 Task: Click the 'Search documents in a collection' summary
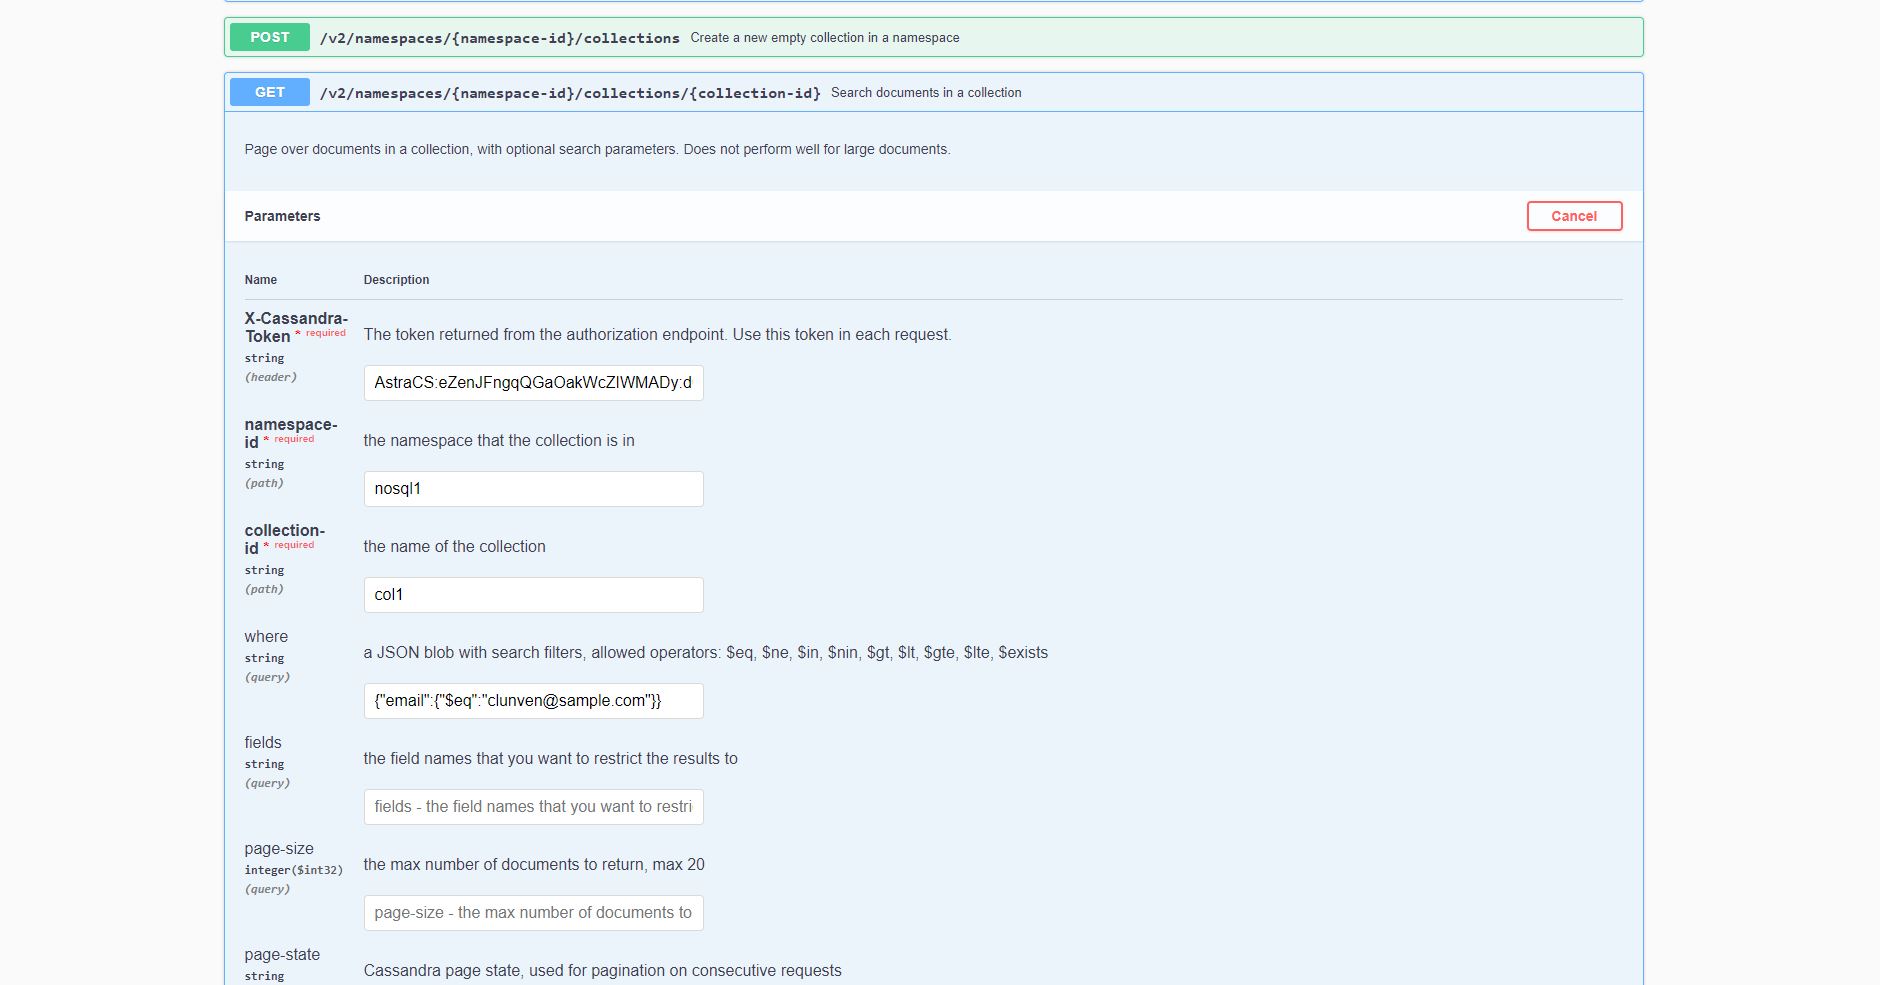click(x=926, y=92)
